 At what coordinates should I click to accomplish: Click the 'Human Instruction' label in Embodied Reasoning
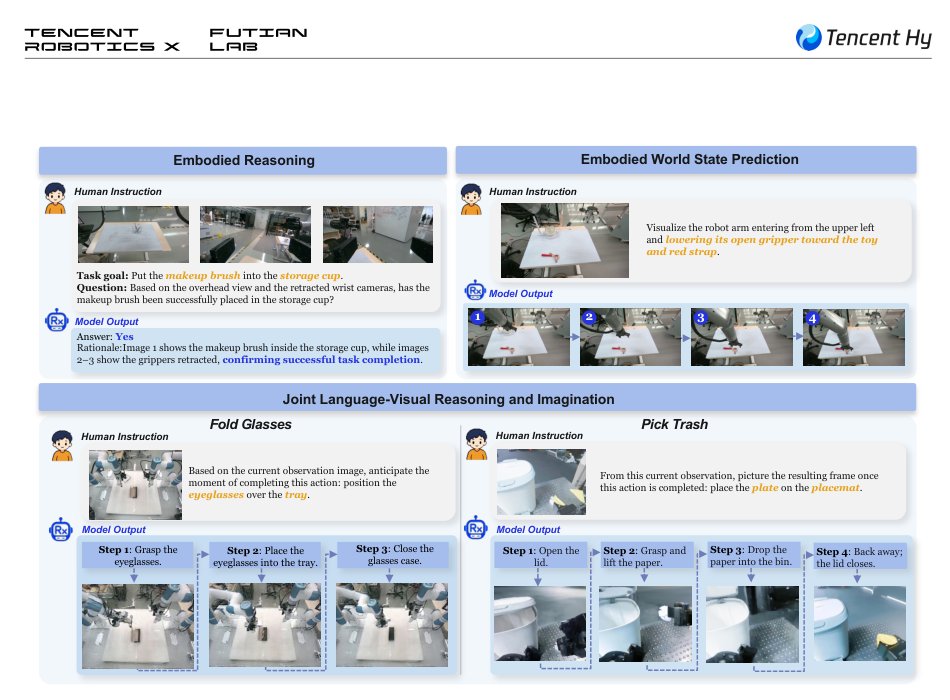tap(118, 192)
